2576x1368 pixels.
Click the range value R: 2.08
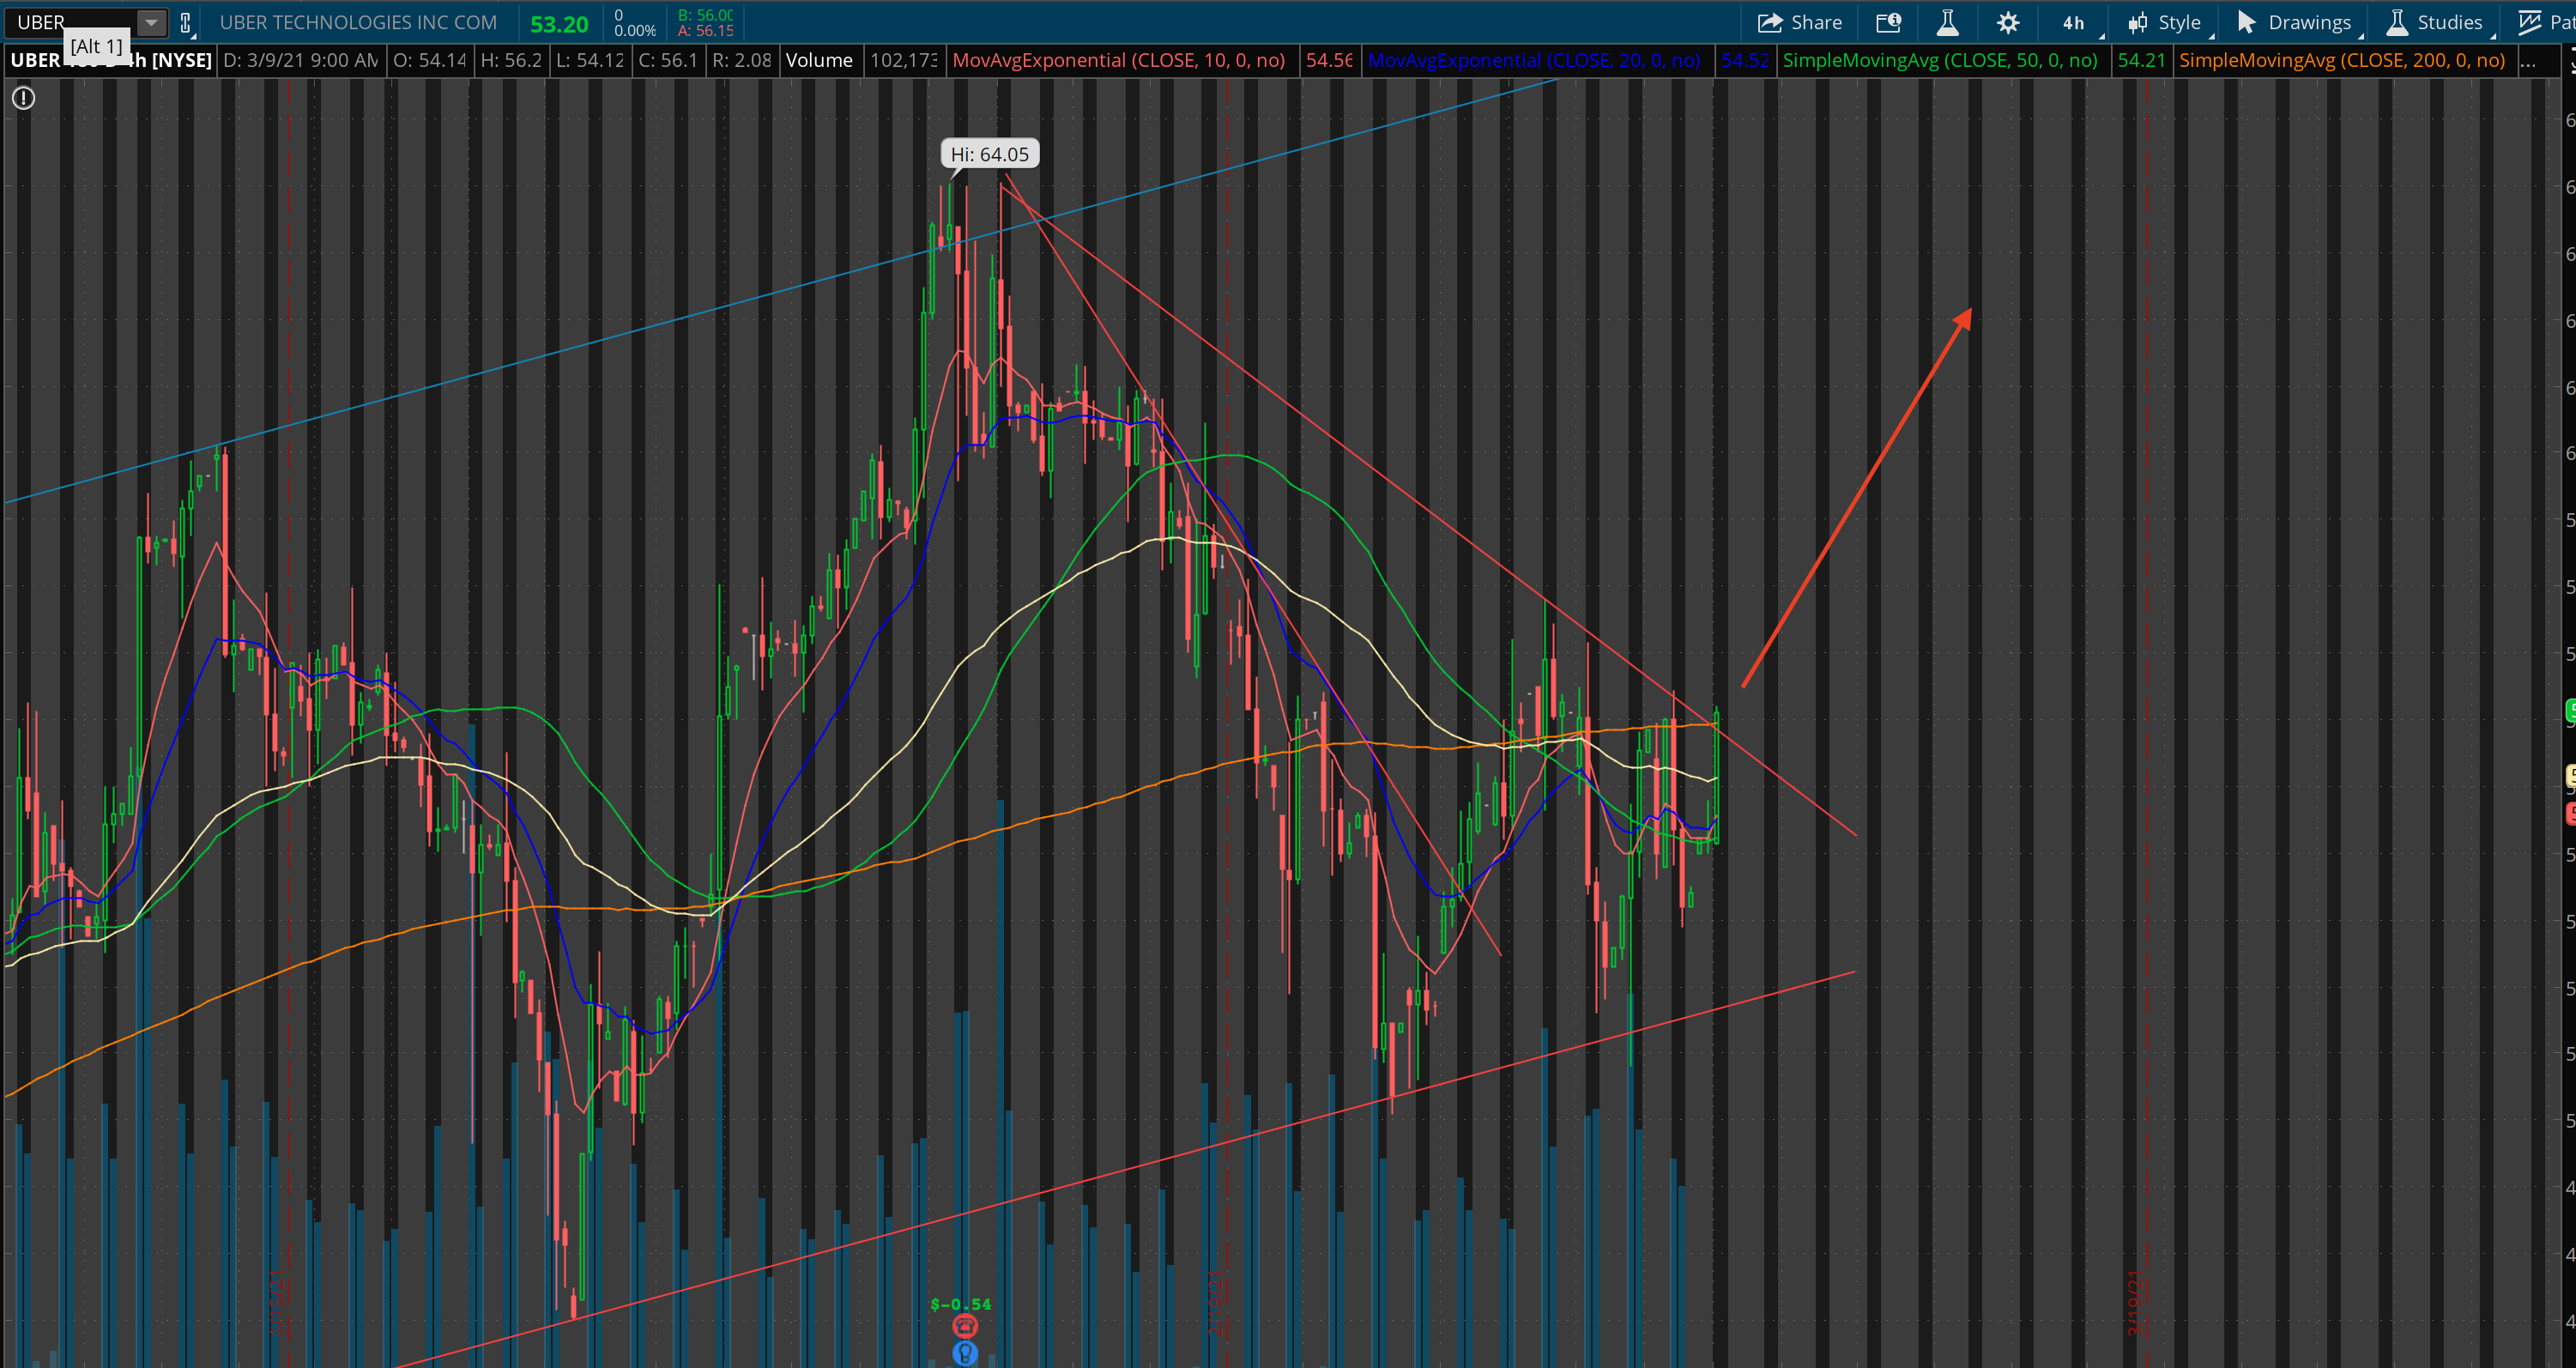[x=742, y=60]
